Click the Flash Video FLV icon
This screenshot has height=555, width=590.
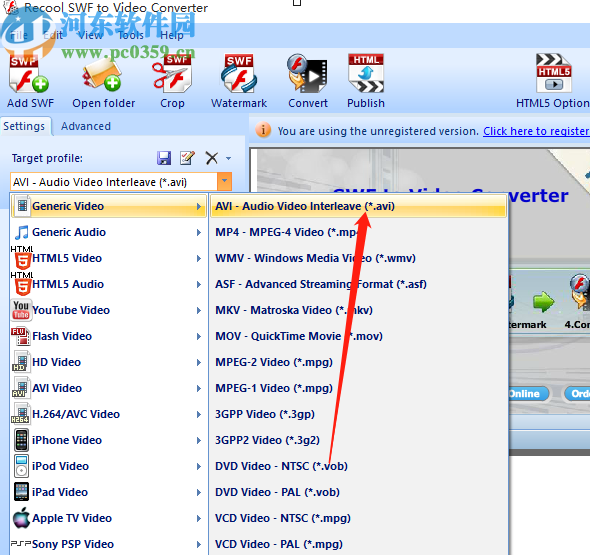21,336
